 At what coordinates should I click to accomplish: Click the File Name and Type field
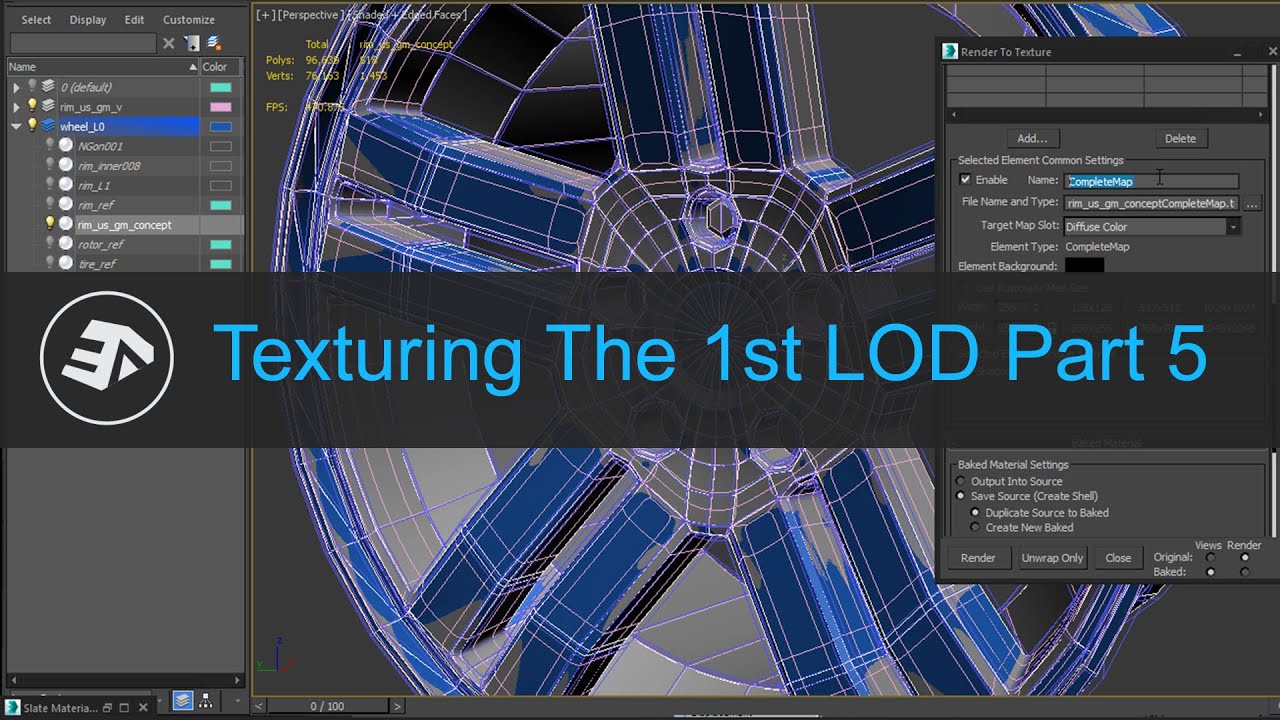tap(1152, 203)
